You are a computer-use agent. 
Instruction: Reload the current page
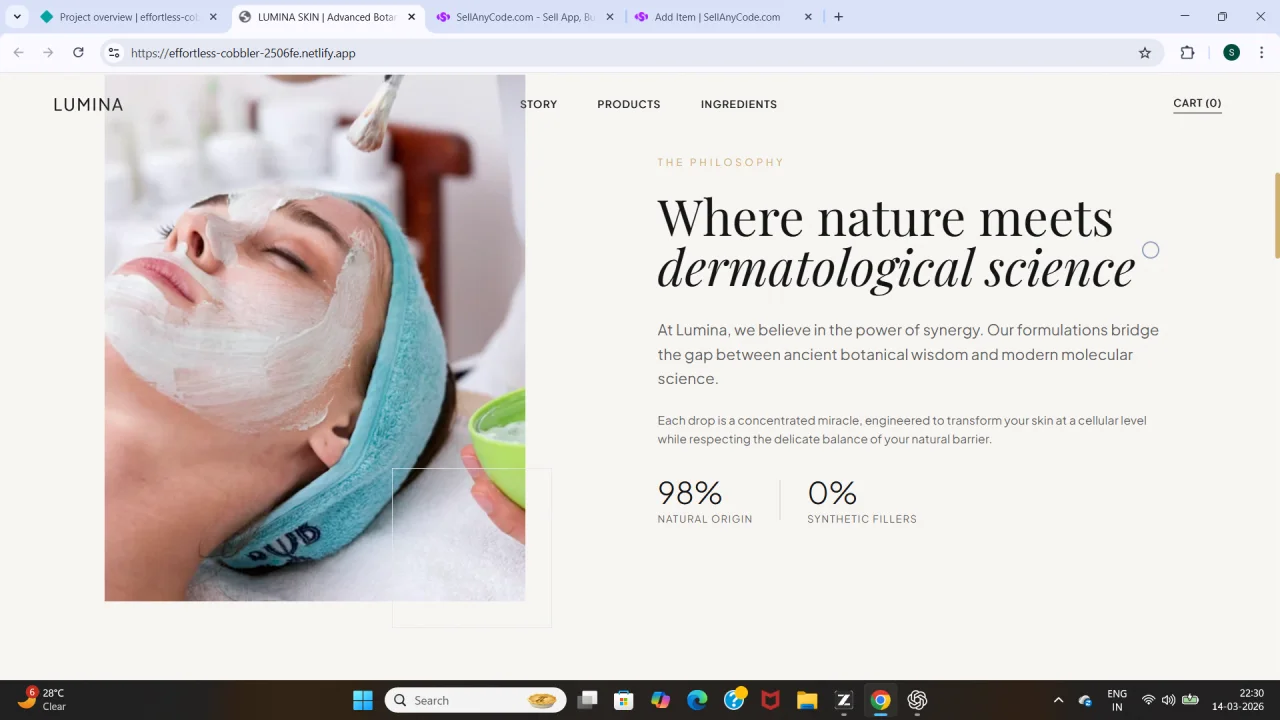(78, 53)
